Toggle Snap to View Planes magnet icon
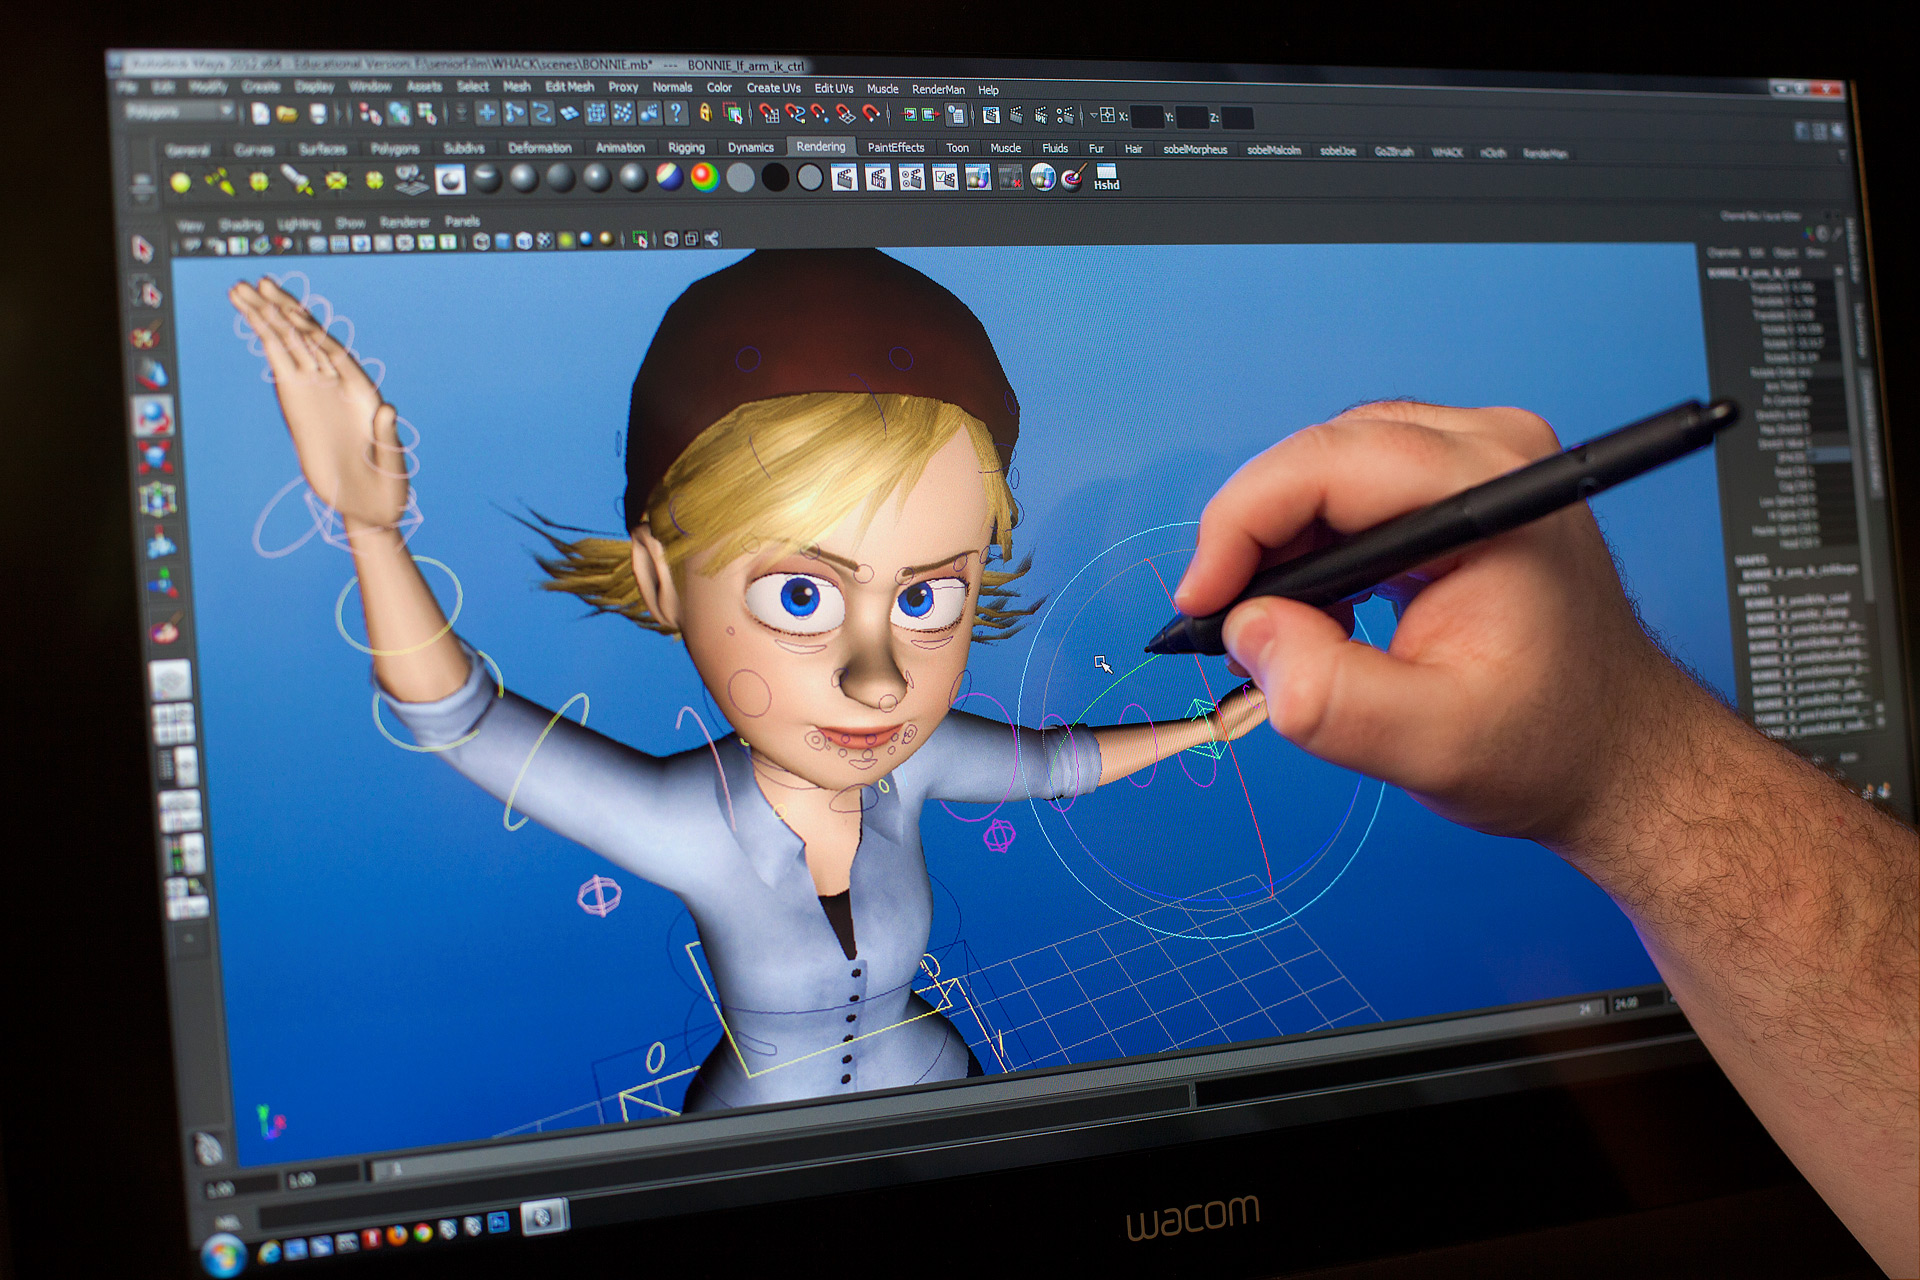This screenshot has height=1280, width=1920. coord(846,114)
